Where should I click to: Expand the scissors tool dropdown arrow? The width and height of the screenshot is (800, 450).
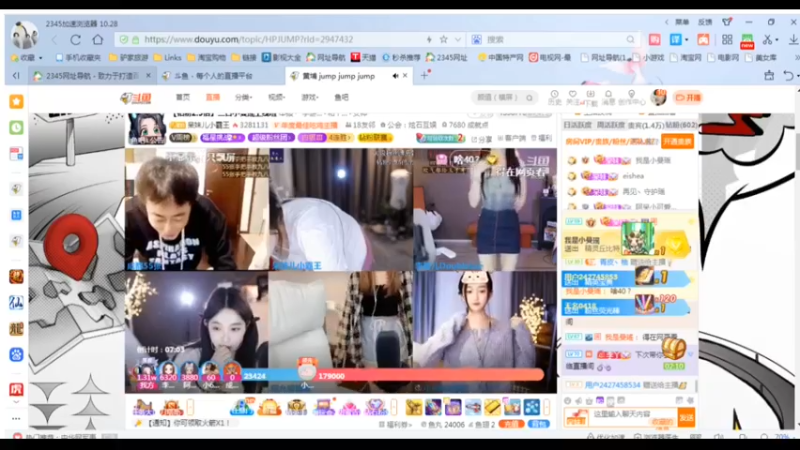pyautogui.click(x=777, y=40)
